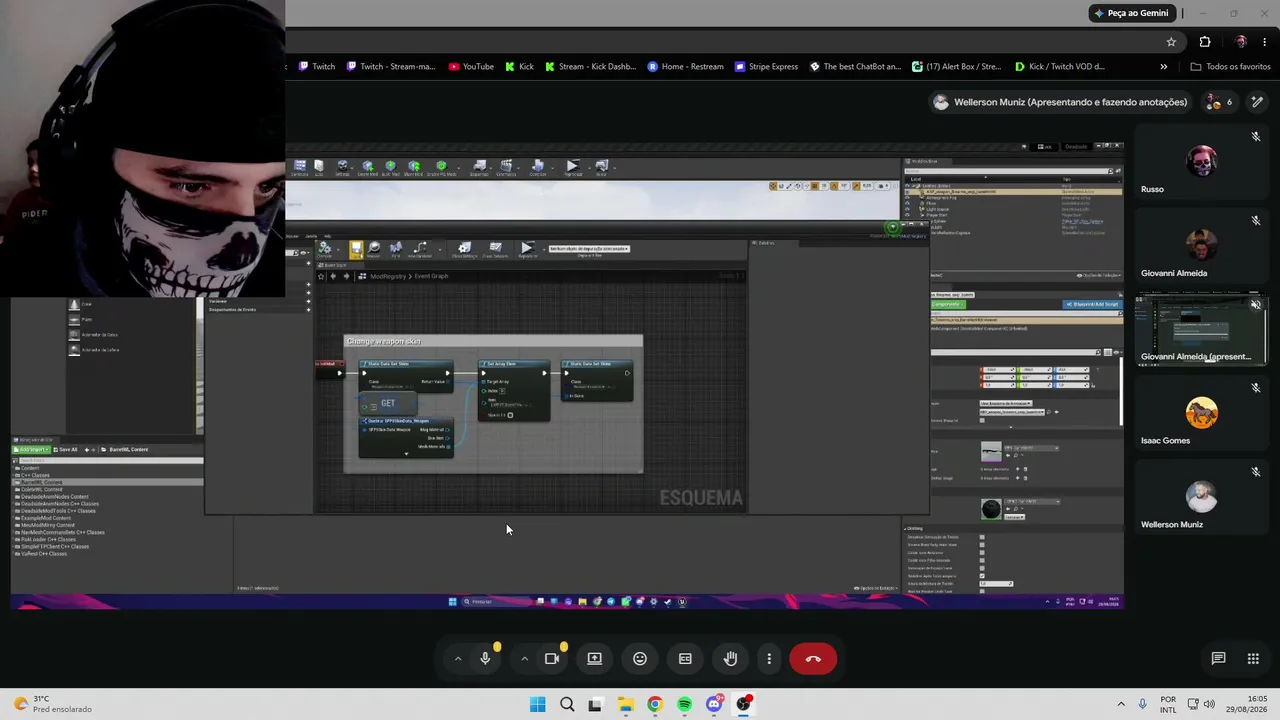The width and height of the screenshot is (1280, 720).
Task: Open the Twitch bookmark
Action: (317, 67)
